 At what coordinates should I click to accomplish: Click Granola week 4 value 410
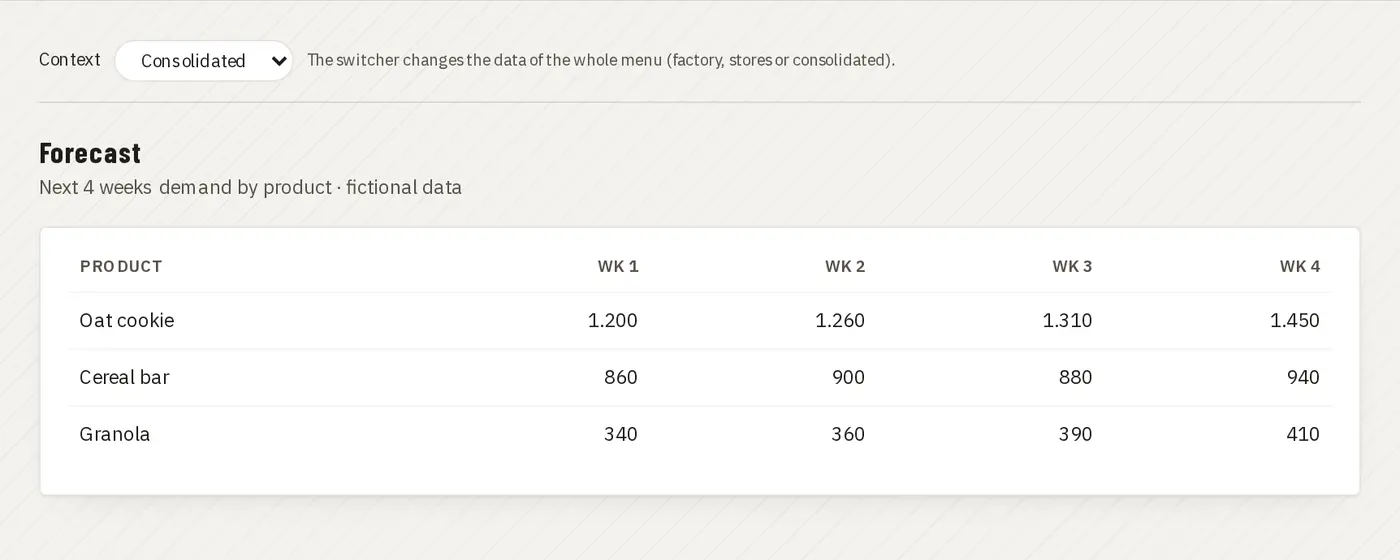coord(1303,434)
